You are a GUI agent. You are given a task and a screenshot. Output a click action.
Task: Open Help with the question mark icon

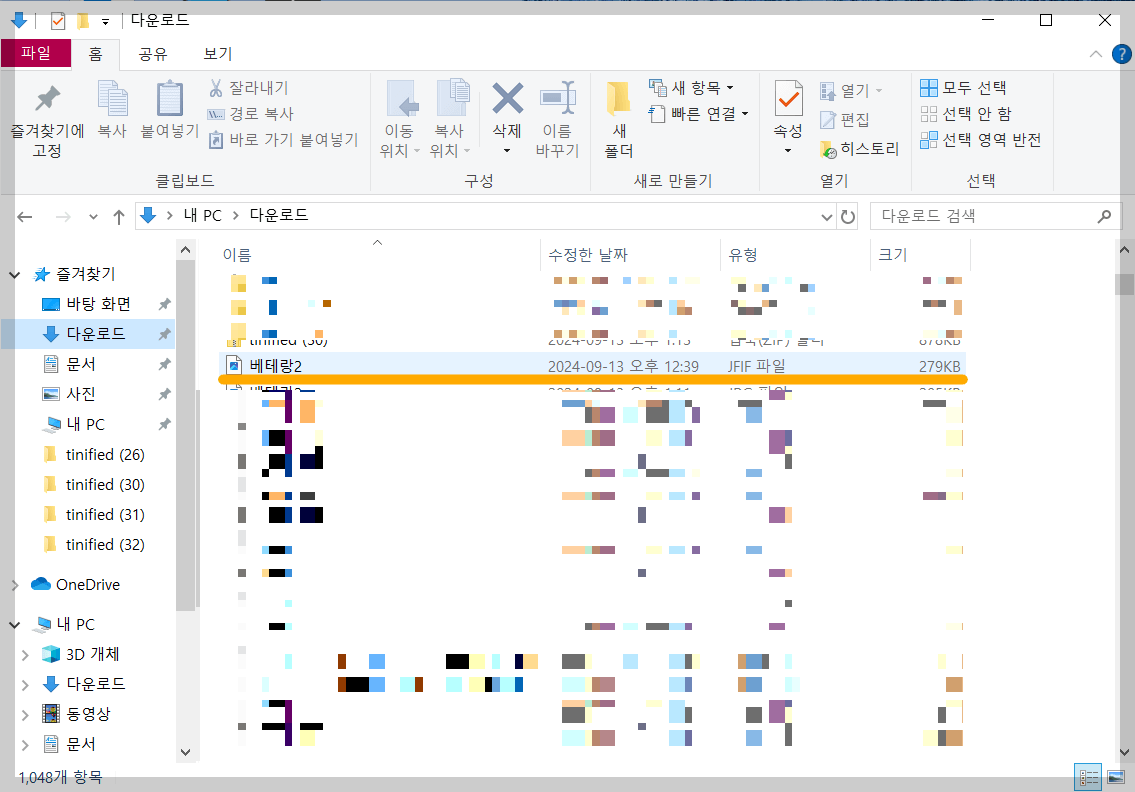[x=1121, y=54]
